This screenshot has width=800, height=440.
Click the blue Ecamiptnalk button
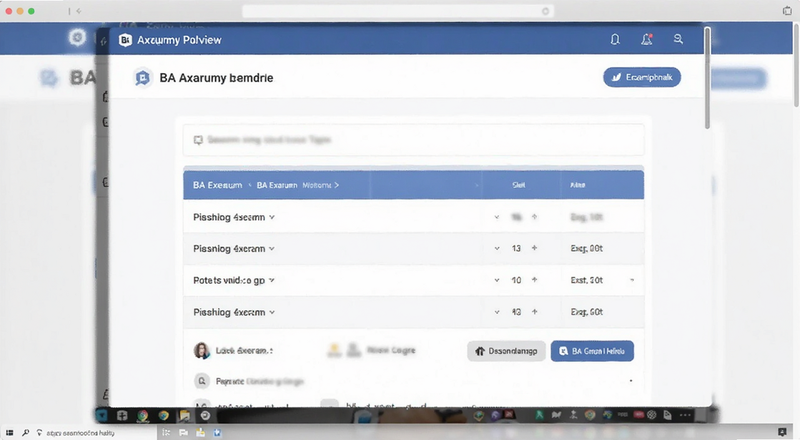[x=642, y=77]
